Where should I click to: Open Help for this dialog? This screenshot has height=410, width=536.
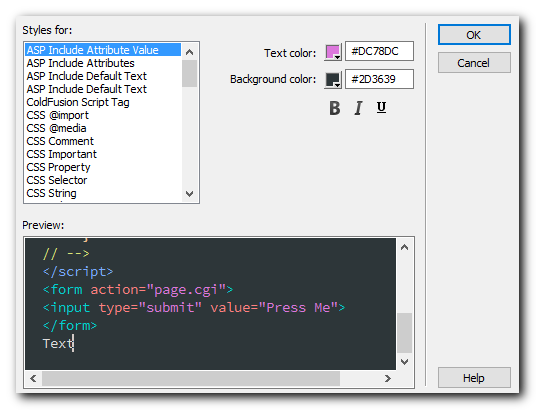point(474,378)
